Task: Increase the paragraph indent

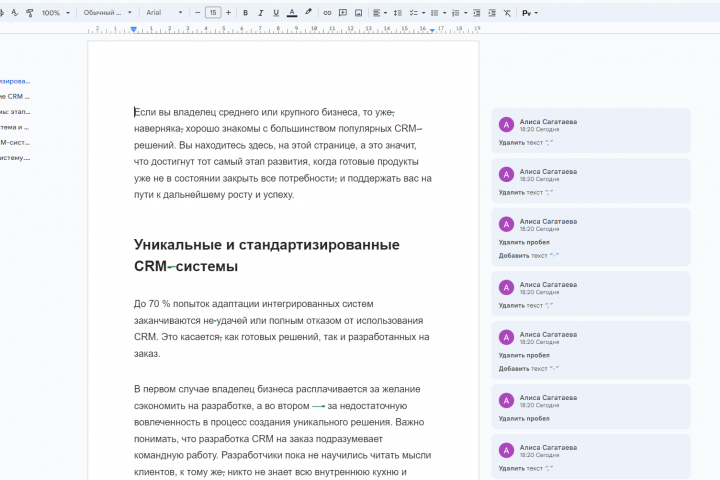Action: (492, 13)
